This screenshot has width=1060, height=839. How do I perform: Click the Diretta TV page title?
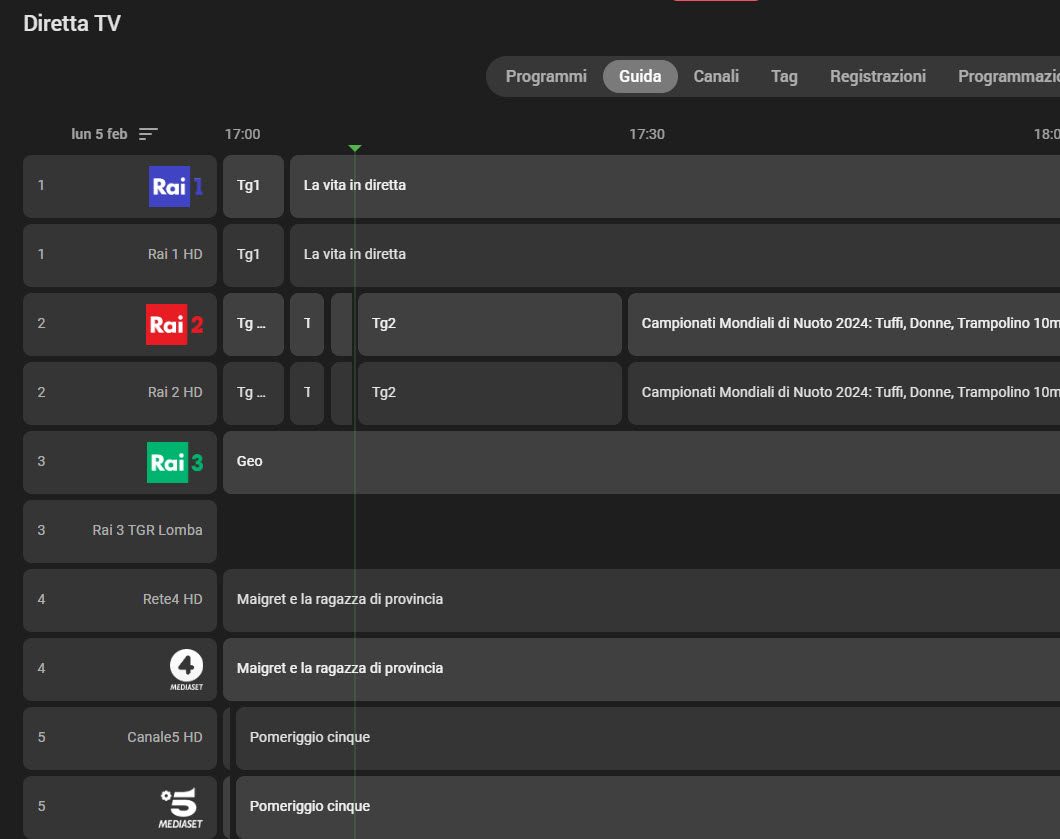72,24
